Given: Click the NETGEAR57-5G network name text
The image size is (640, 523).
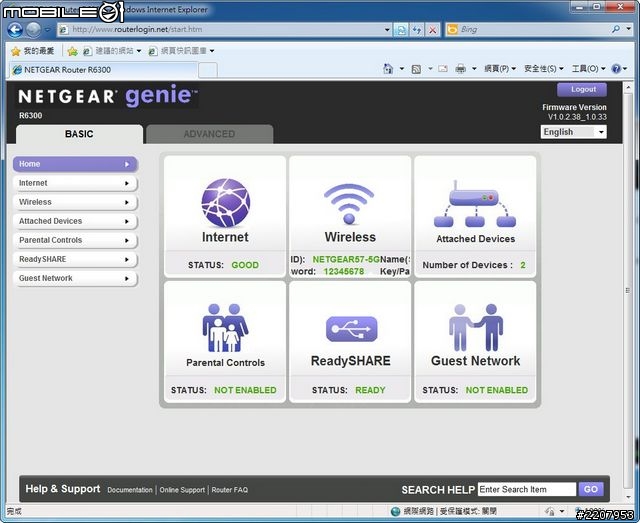Looking at the screenshot, I should point(346,259).
